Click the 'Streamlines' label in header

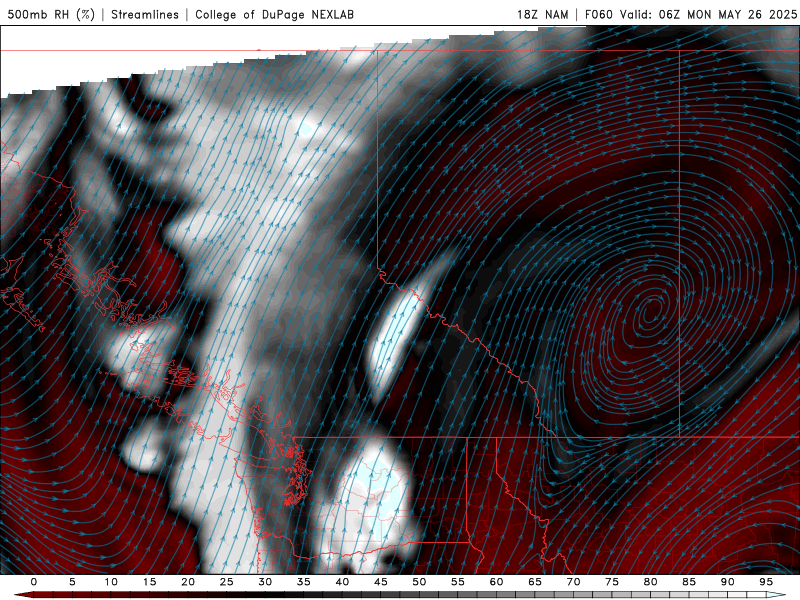point(145,14)
